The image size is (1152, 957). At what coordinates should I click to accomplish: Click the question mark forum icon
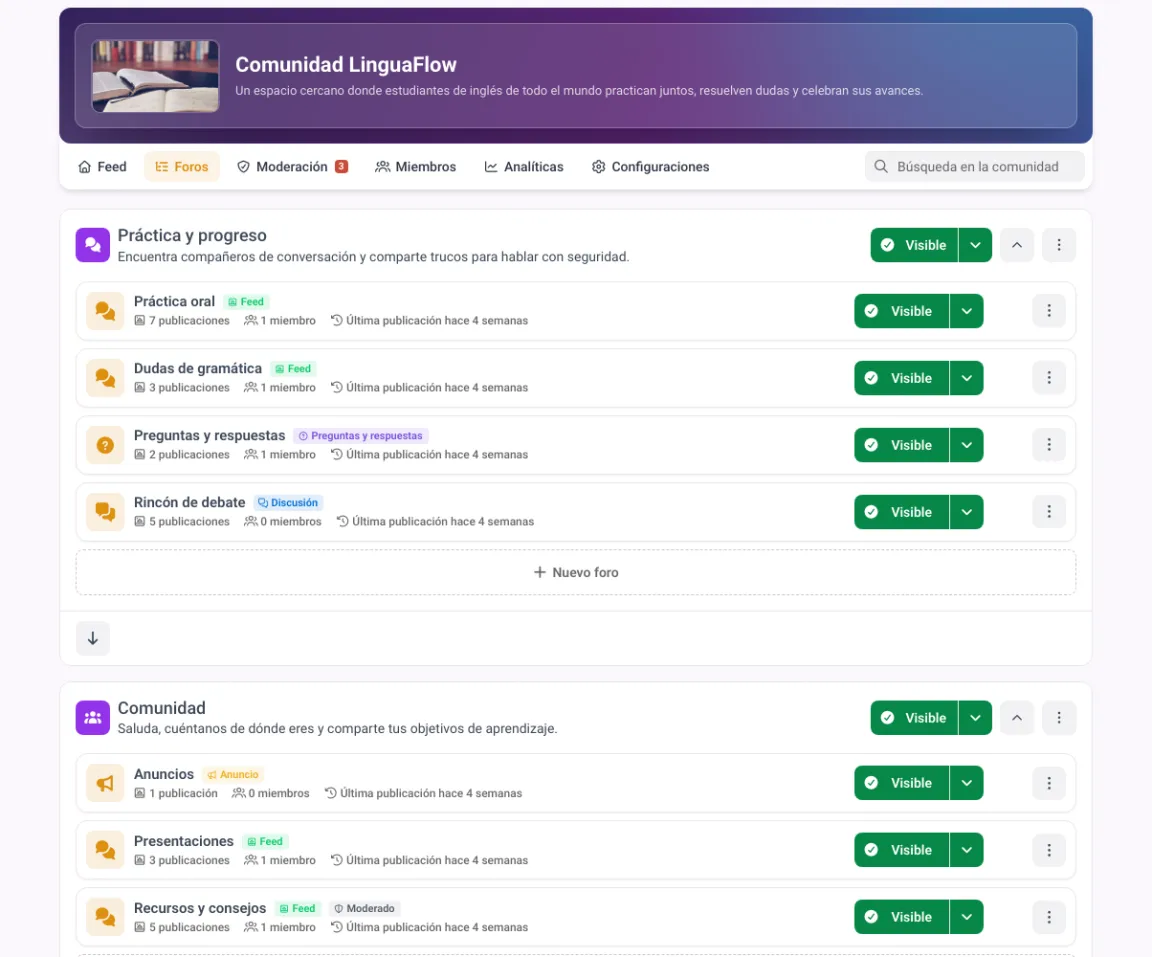[x=105, y=445]
